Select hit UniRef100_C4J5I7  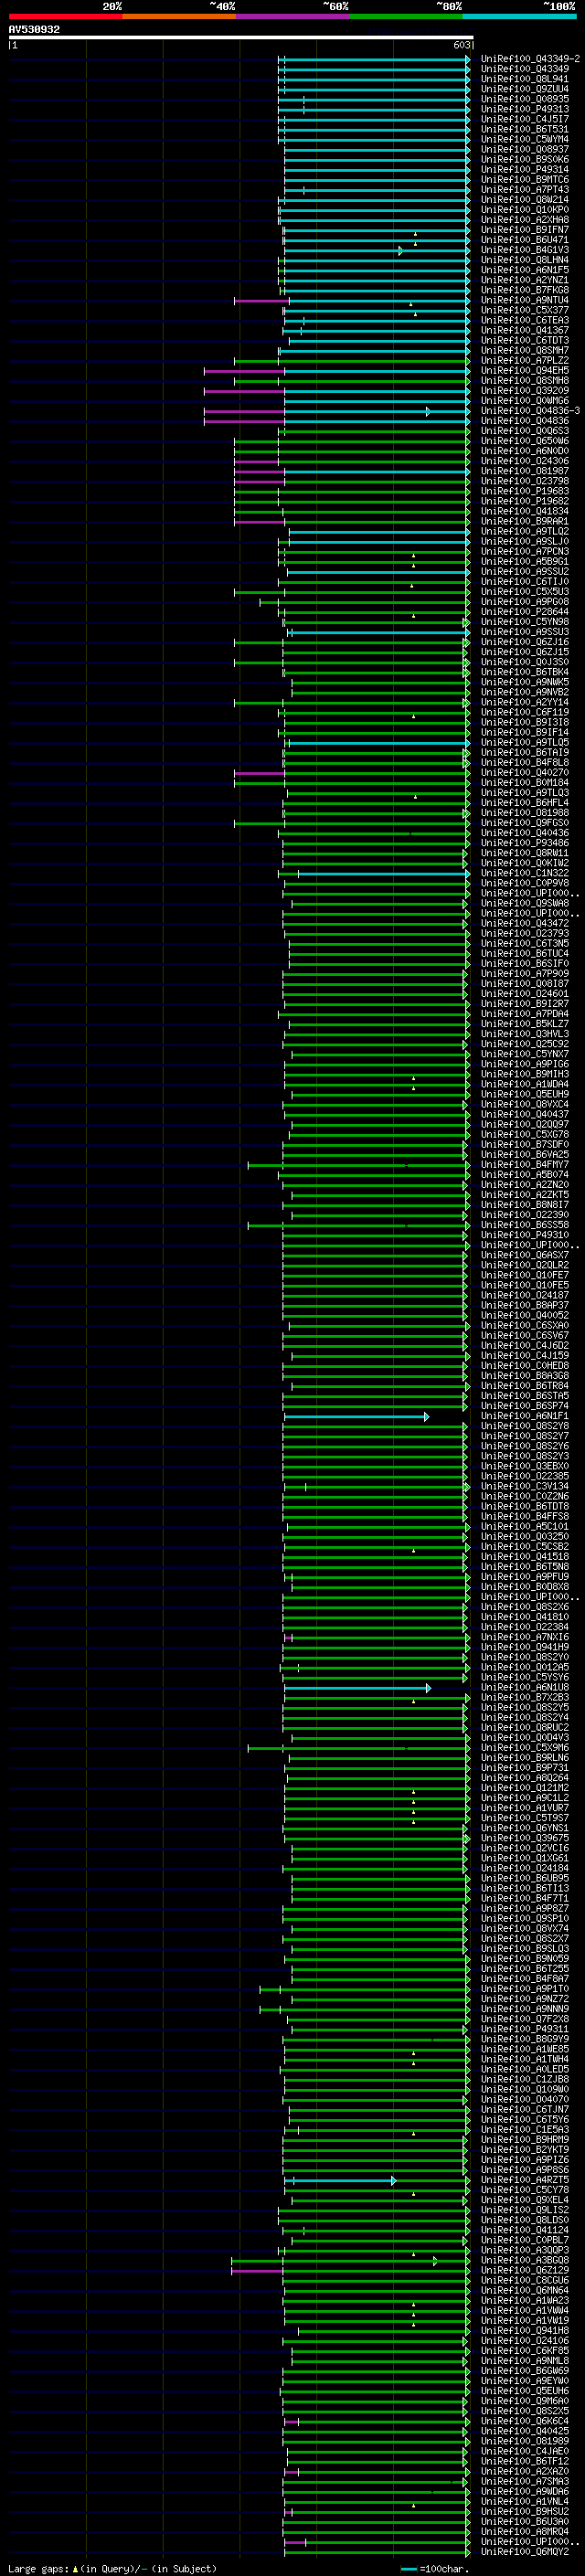click(525, 119)
